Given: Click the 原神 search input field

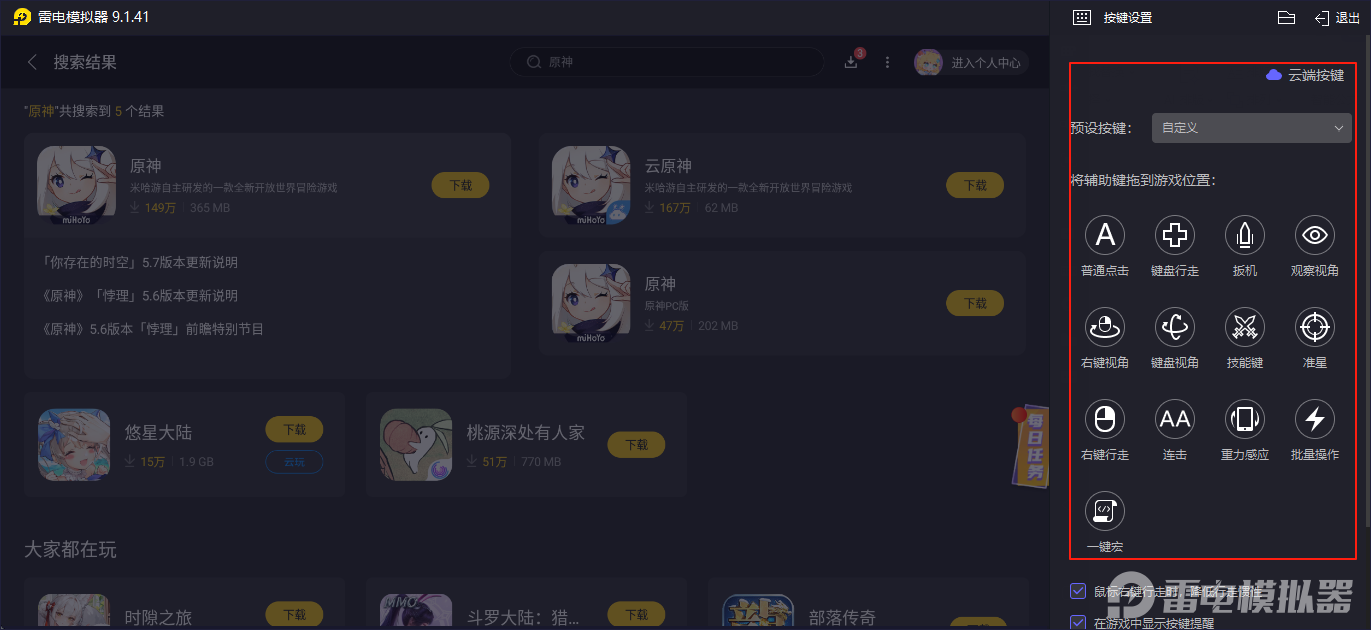Looking at the screenshot, I should tap(667, 62).
